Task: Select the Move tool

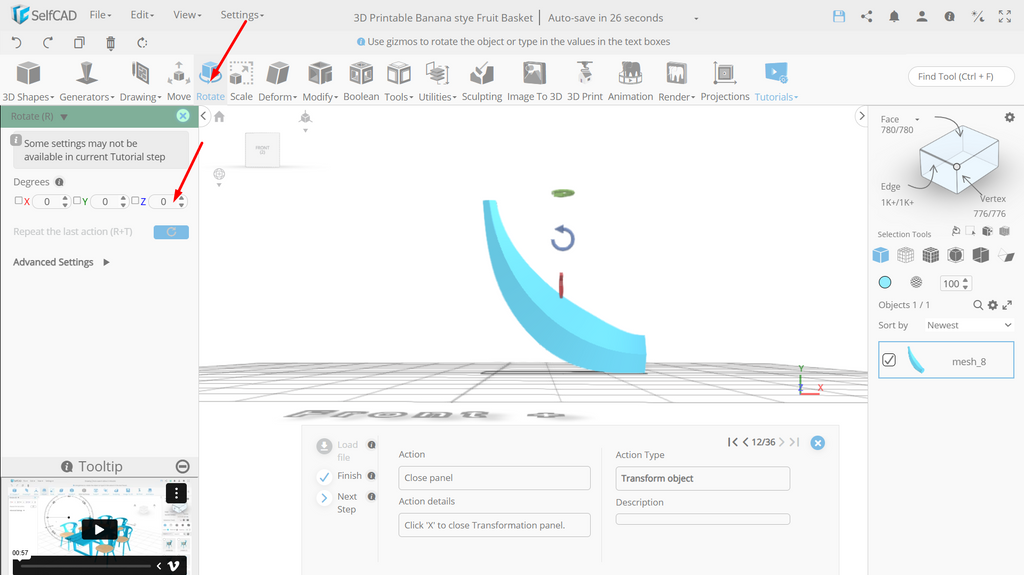Action: pos(178,81)
